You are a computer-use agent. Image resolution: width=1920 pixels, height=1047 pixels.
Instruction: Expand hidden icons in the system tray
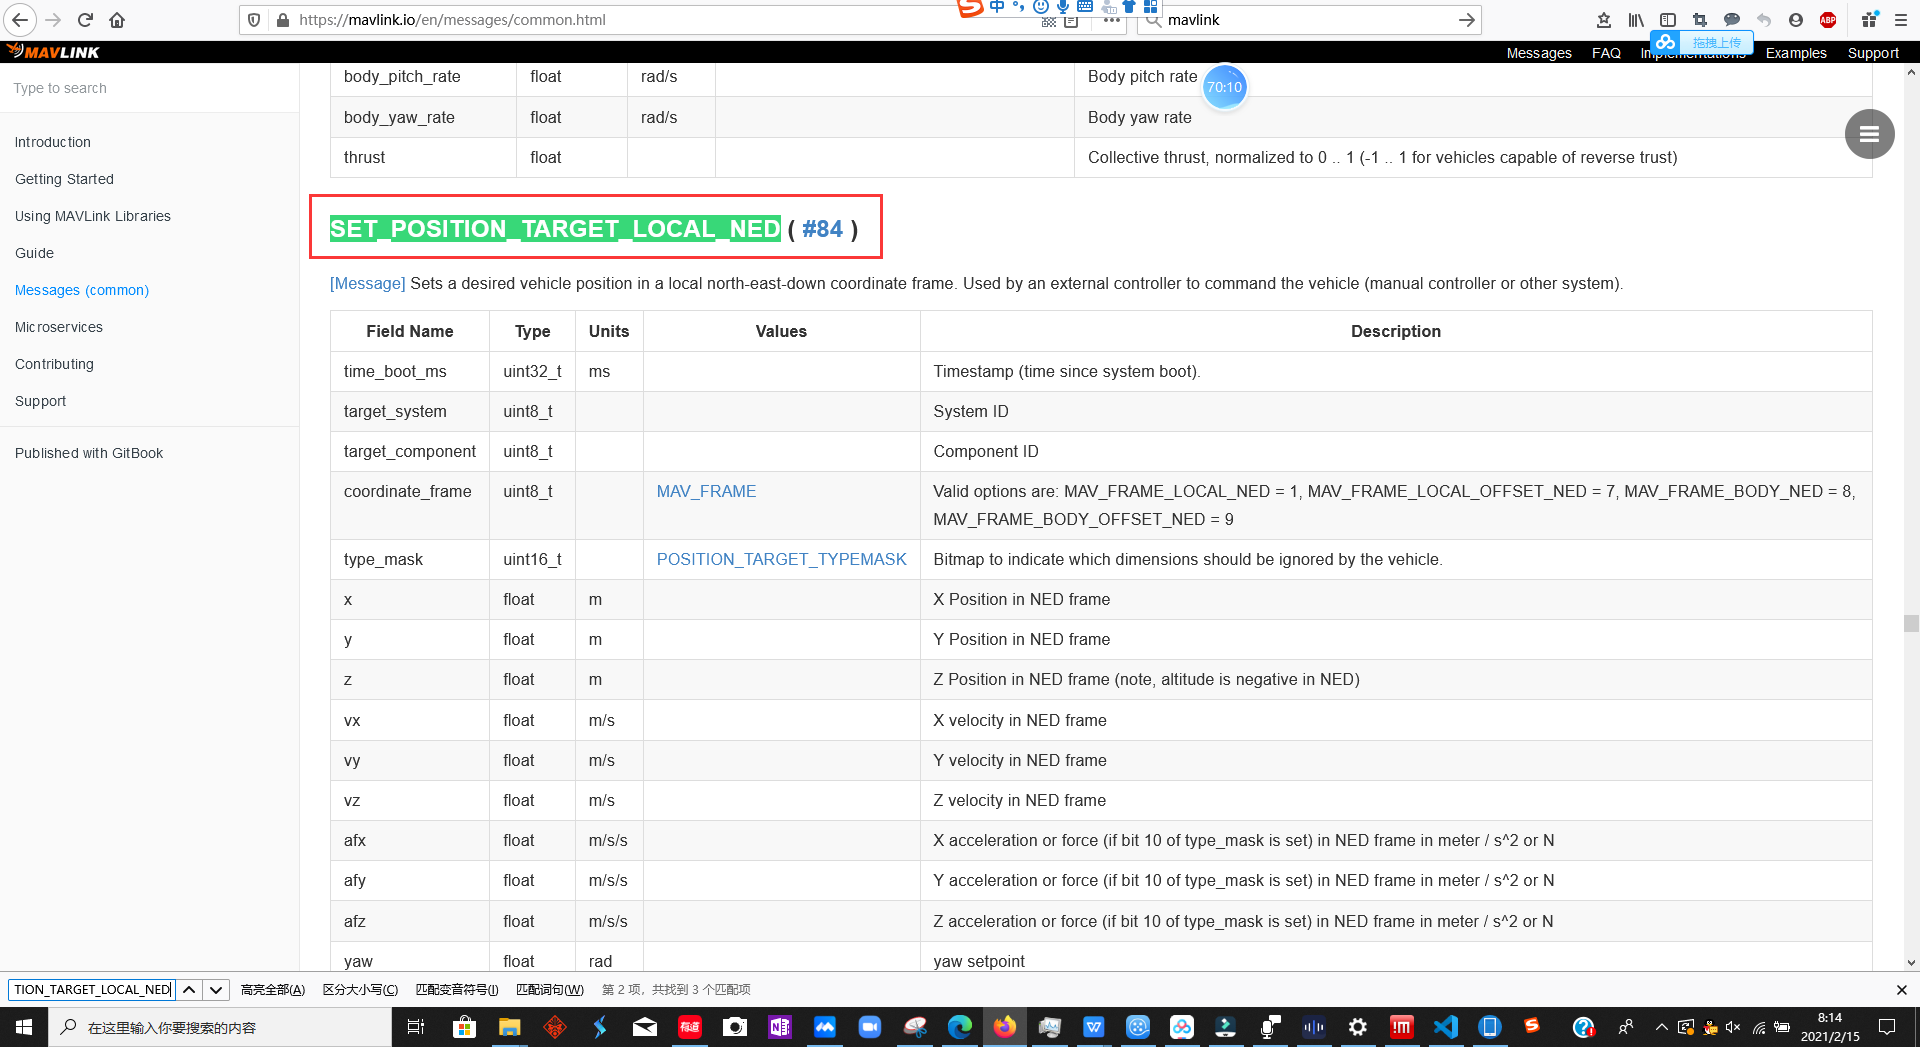coord(1660,1026)
